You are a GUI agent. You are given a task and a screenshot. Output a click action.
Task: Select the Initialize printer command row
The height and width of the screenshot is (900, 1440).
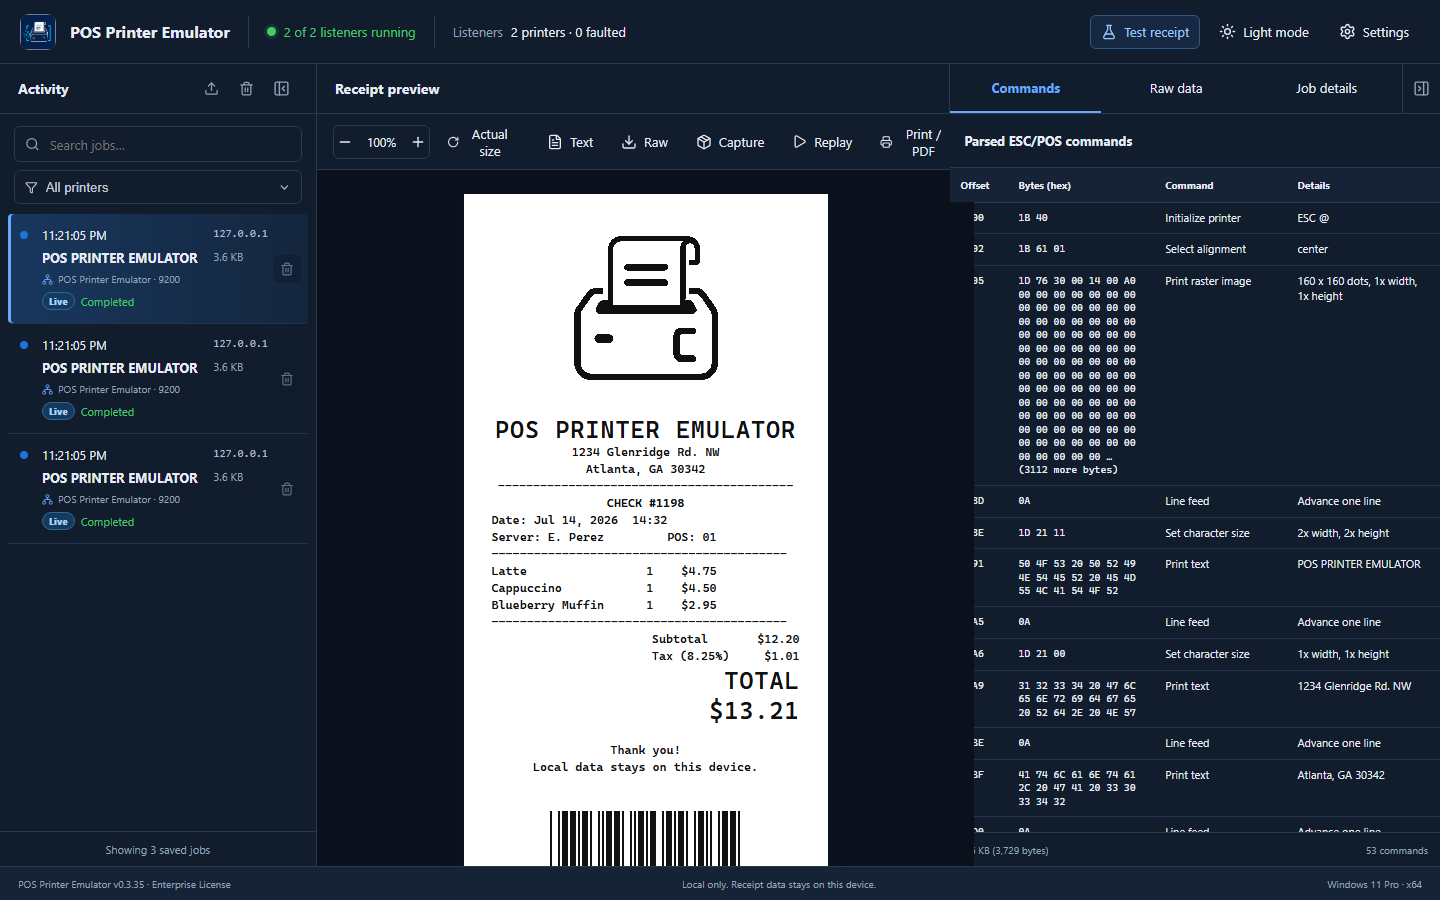tap(1195, 218)
